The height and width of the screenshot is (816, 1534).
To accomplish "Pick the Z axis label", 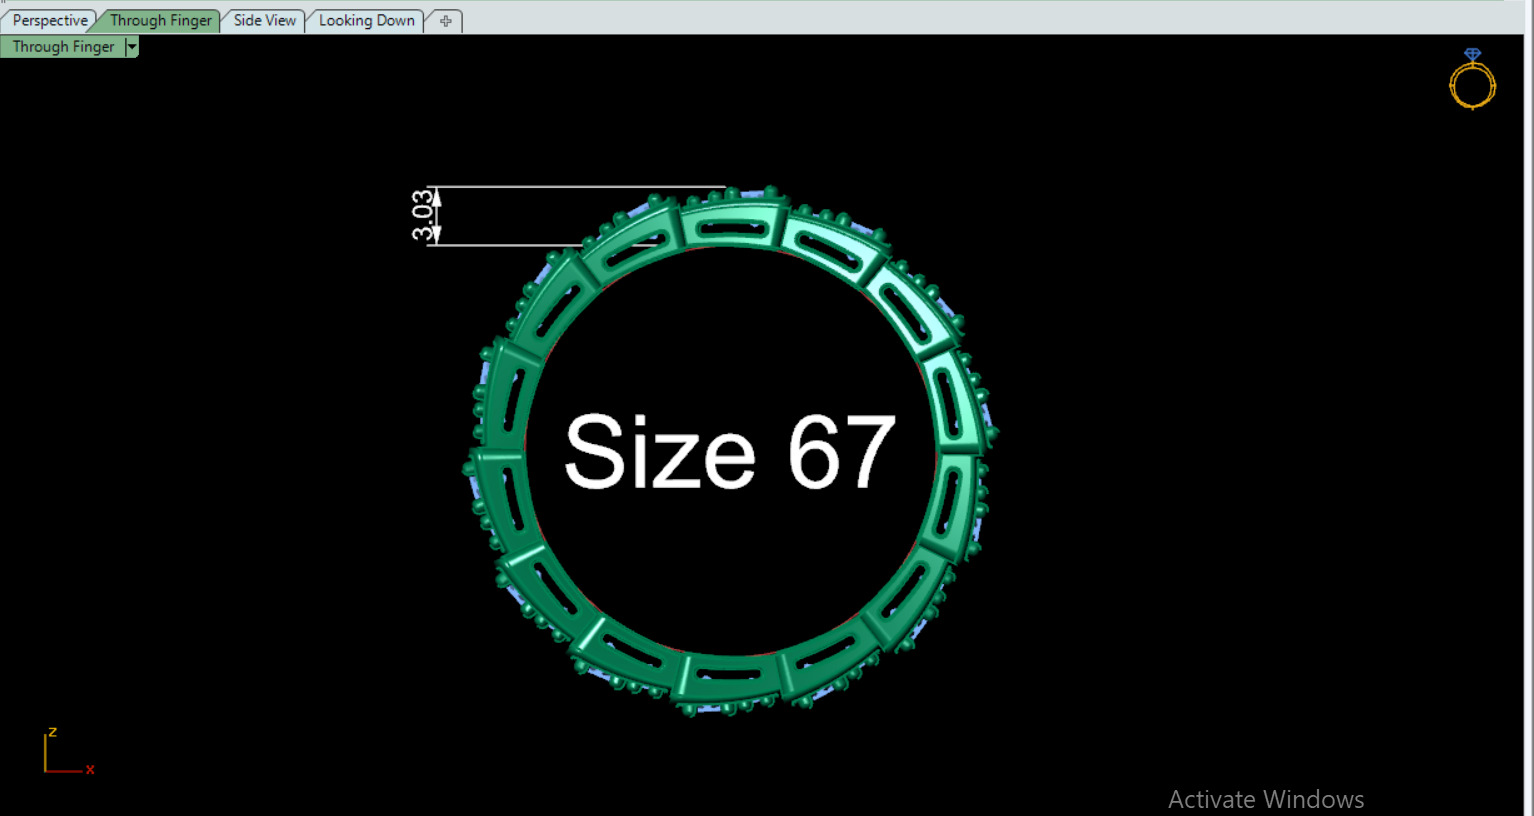I will pyautogui.click(x=52, y=732).
